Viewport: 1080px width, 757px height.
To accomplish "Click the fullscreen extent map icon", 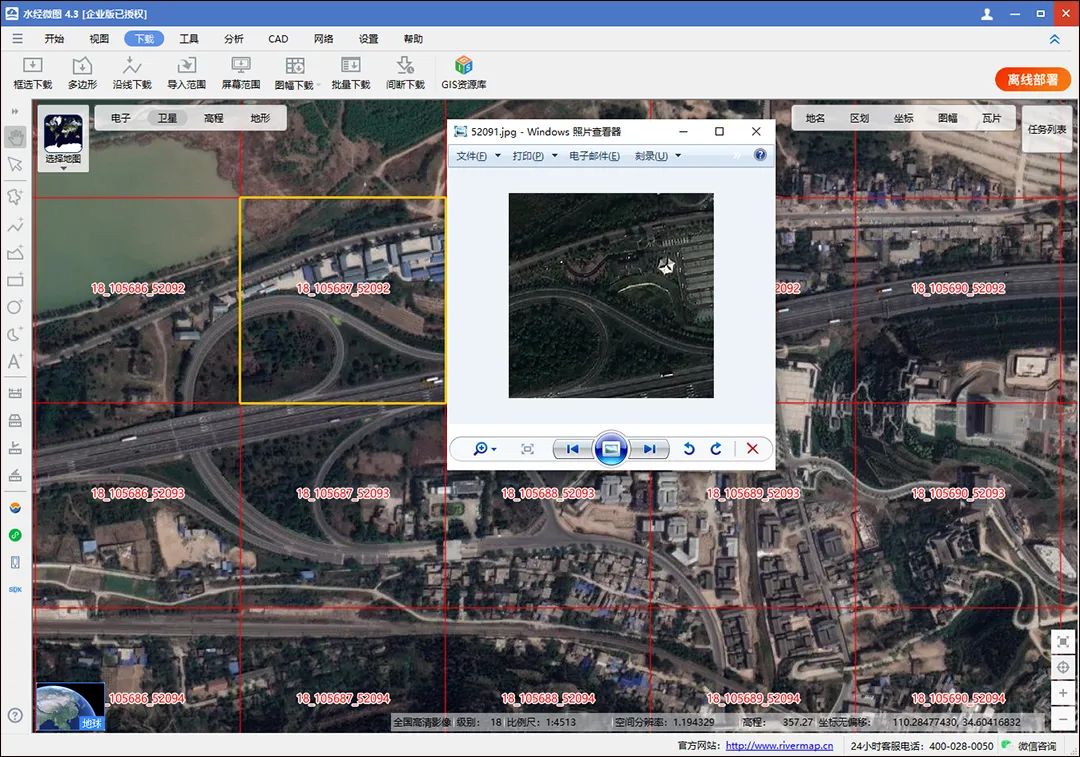I will click(1063, 642).
